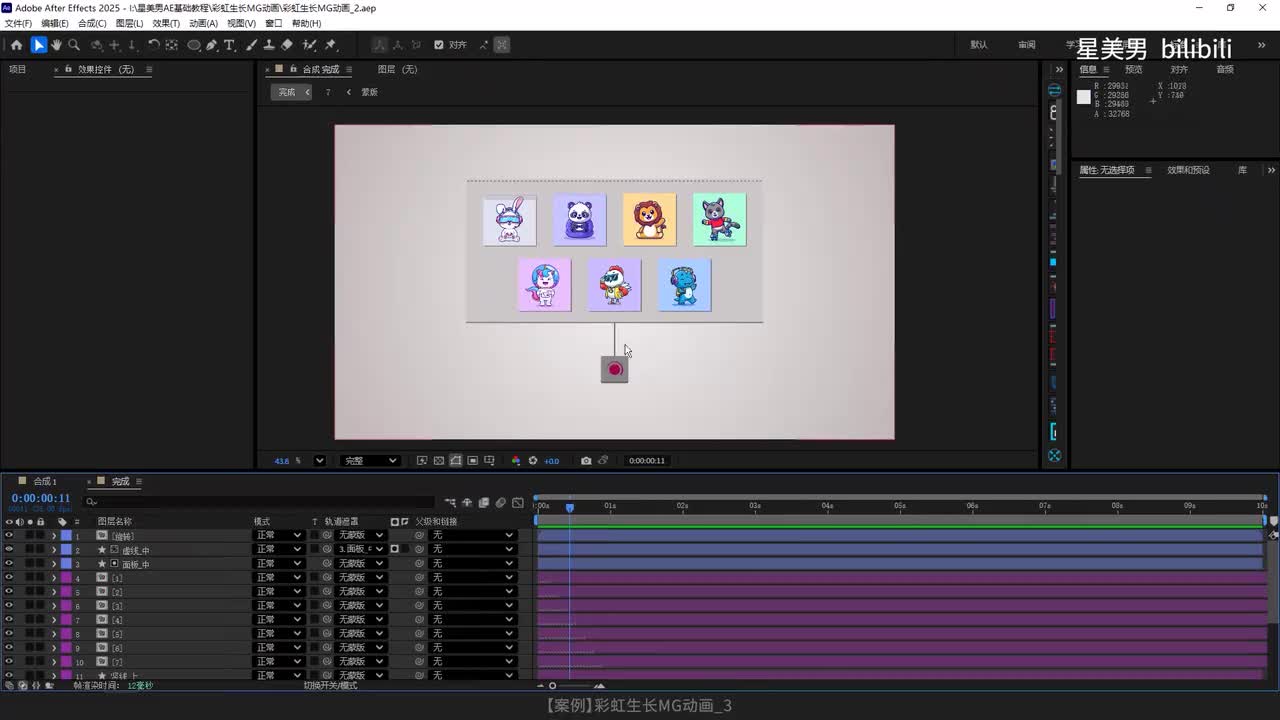The width and height of the screenshot is (1280, 720).
Task: Open track matte dropdown for layer 2 虚线_中
Action: coord(361,550)
